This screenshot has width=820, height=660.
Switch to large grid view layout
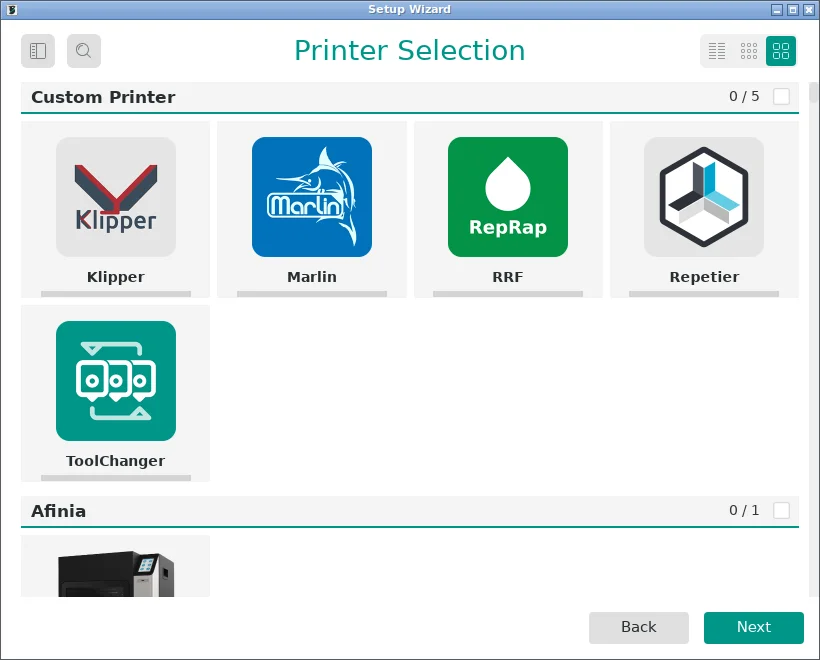pos(781,51)
